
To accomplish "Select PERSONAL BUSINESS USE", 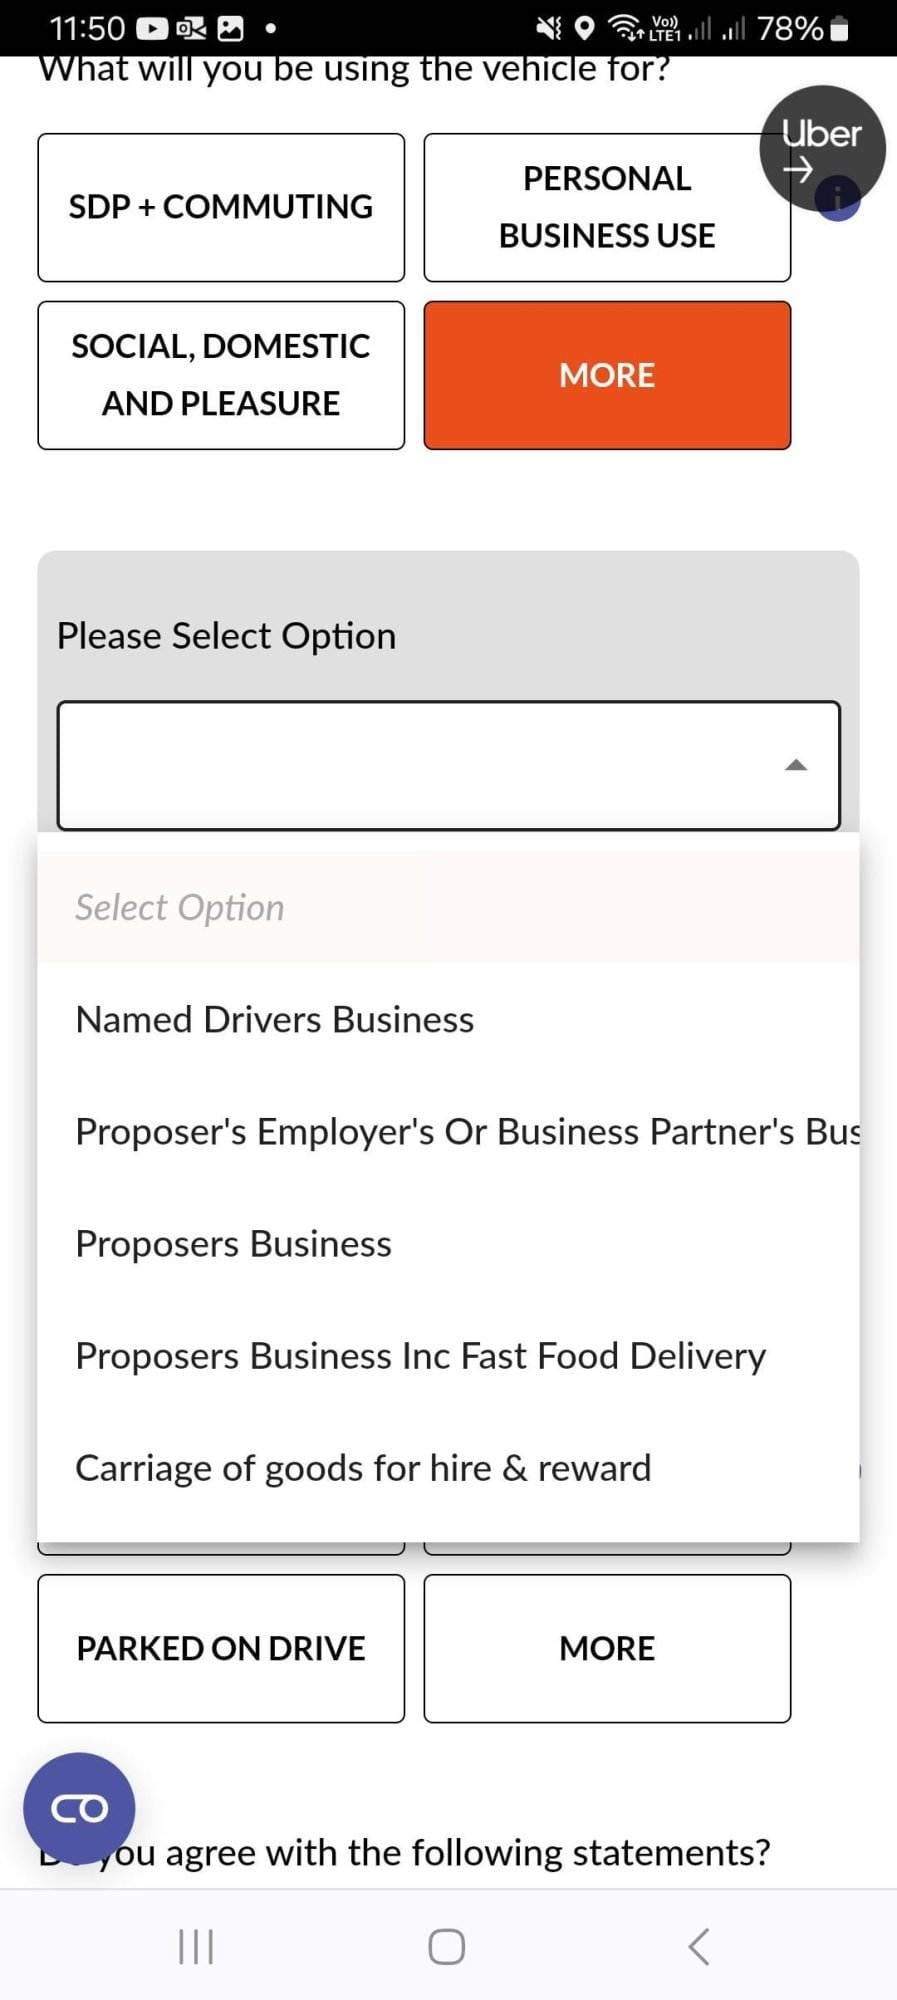I will click(606, 206).
